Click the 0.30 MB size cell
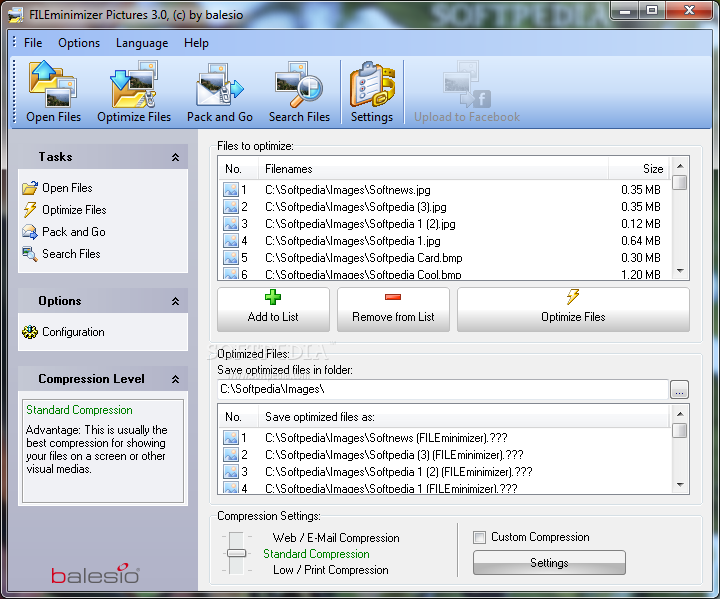720x599 pixels. 641,258
